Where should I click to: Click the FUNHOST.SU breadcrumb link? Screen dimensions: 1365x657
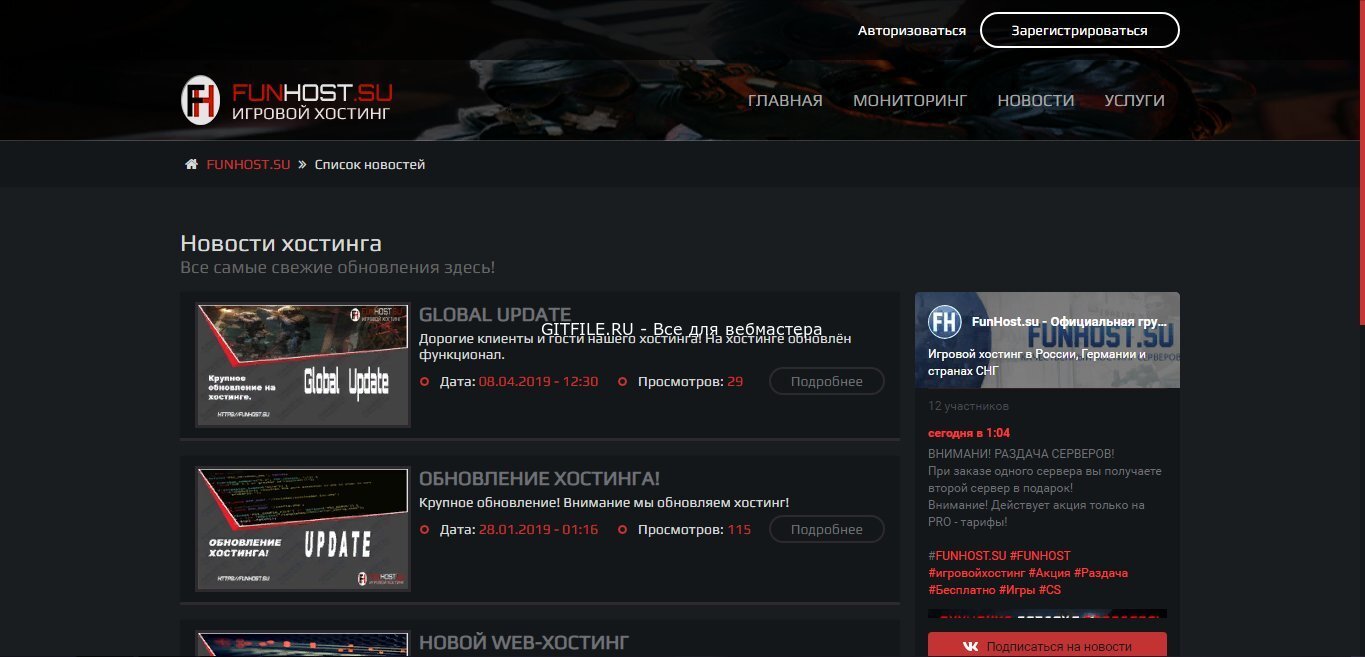[x=248, y=164]
